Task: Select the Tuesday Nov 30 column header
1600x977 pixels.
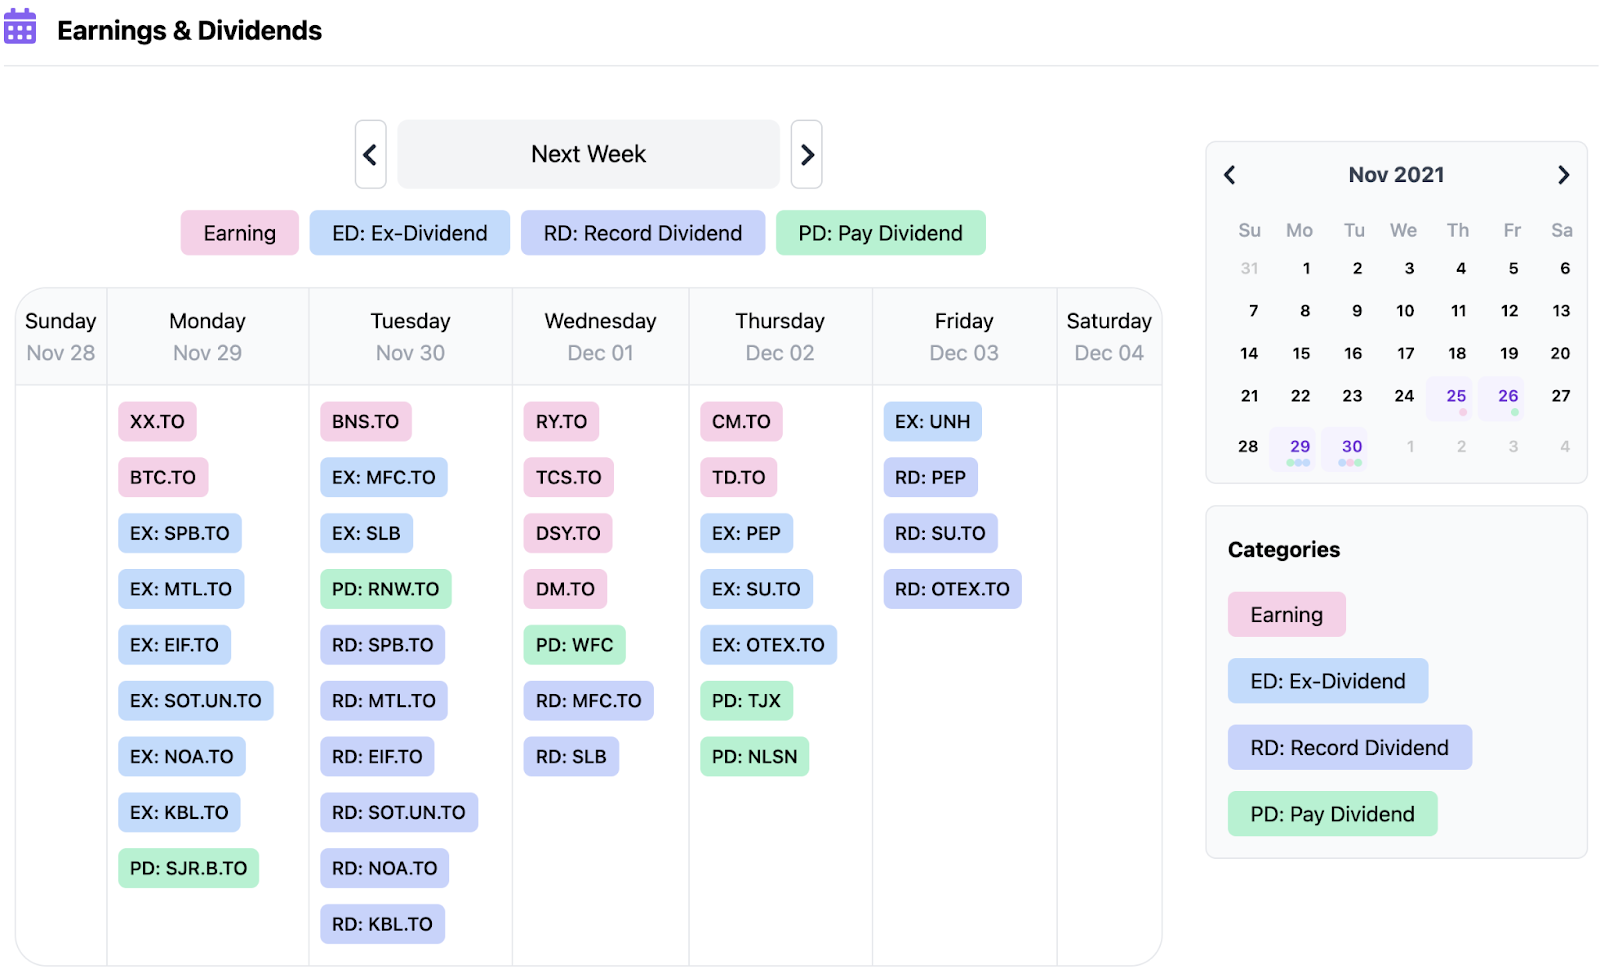Action: coord(410,337)
